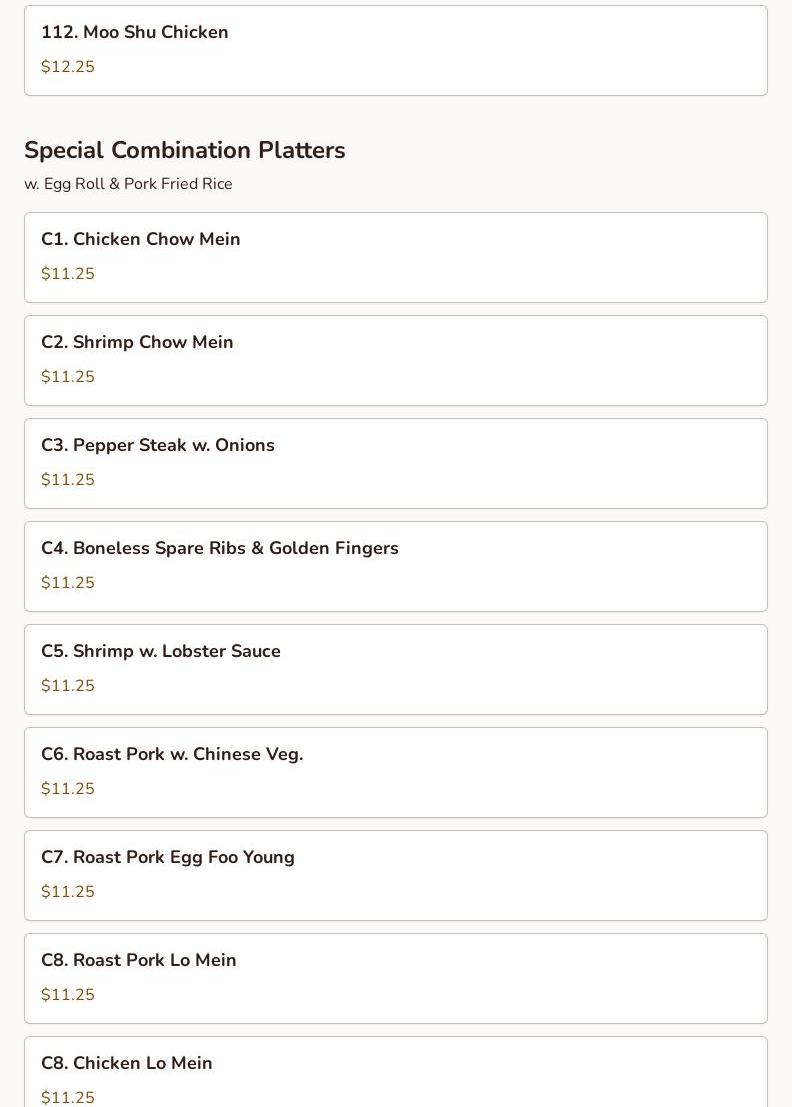792x1107 pixels.
Task: Click the $12.25 price under Moo Shu Chicken
Action: [68, 66]
